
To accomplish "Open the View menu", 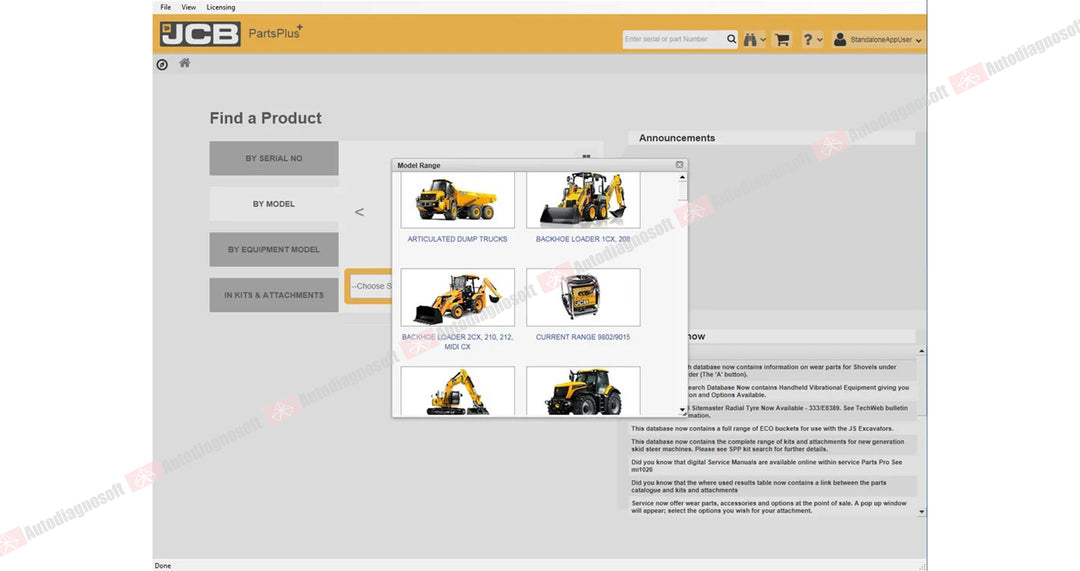I will tap(189, 7).
